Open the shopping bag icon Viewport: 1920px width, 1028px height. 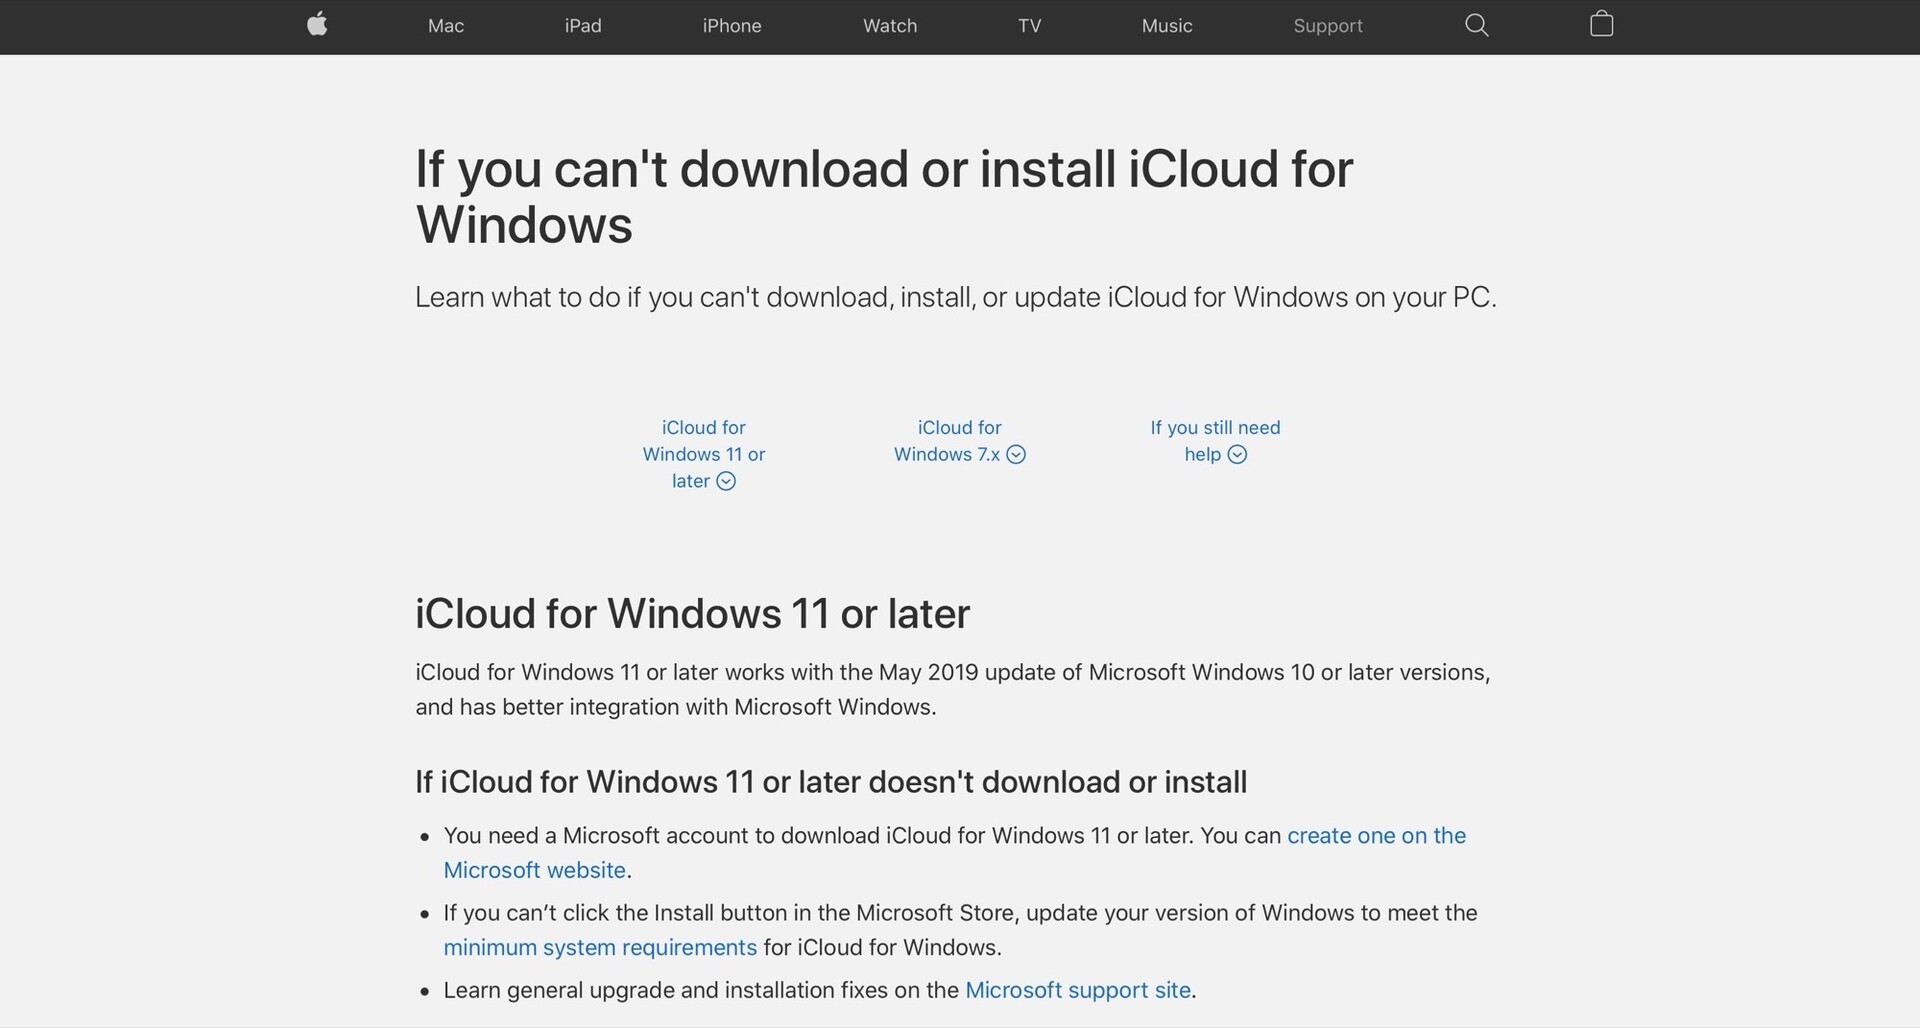[x=1601, y=24]
